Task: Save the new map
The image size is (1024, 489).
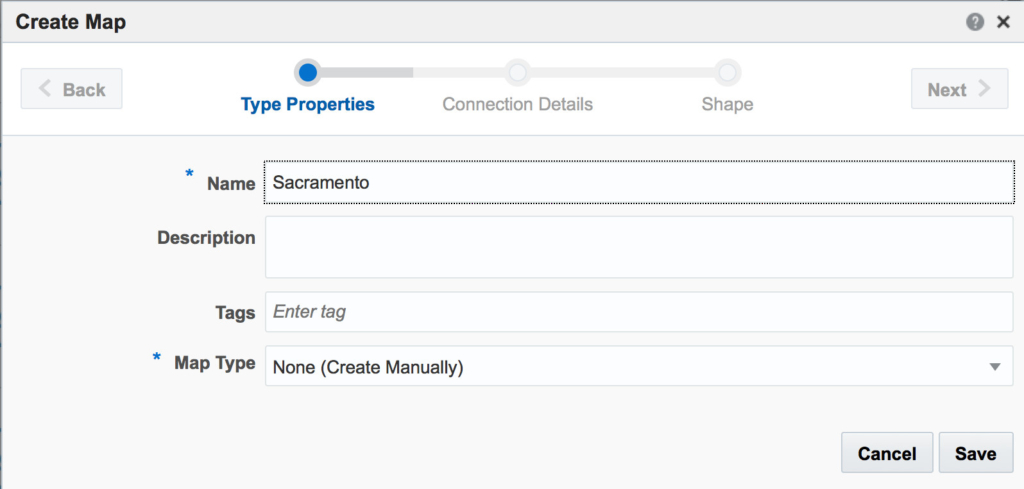Action: (976, 452)
